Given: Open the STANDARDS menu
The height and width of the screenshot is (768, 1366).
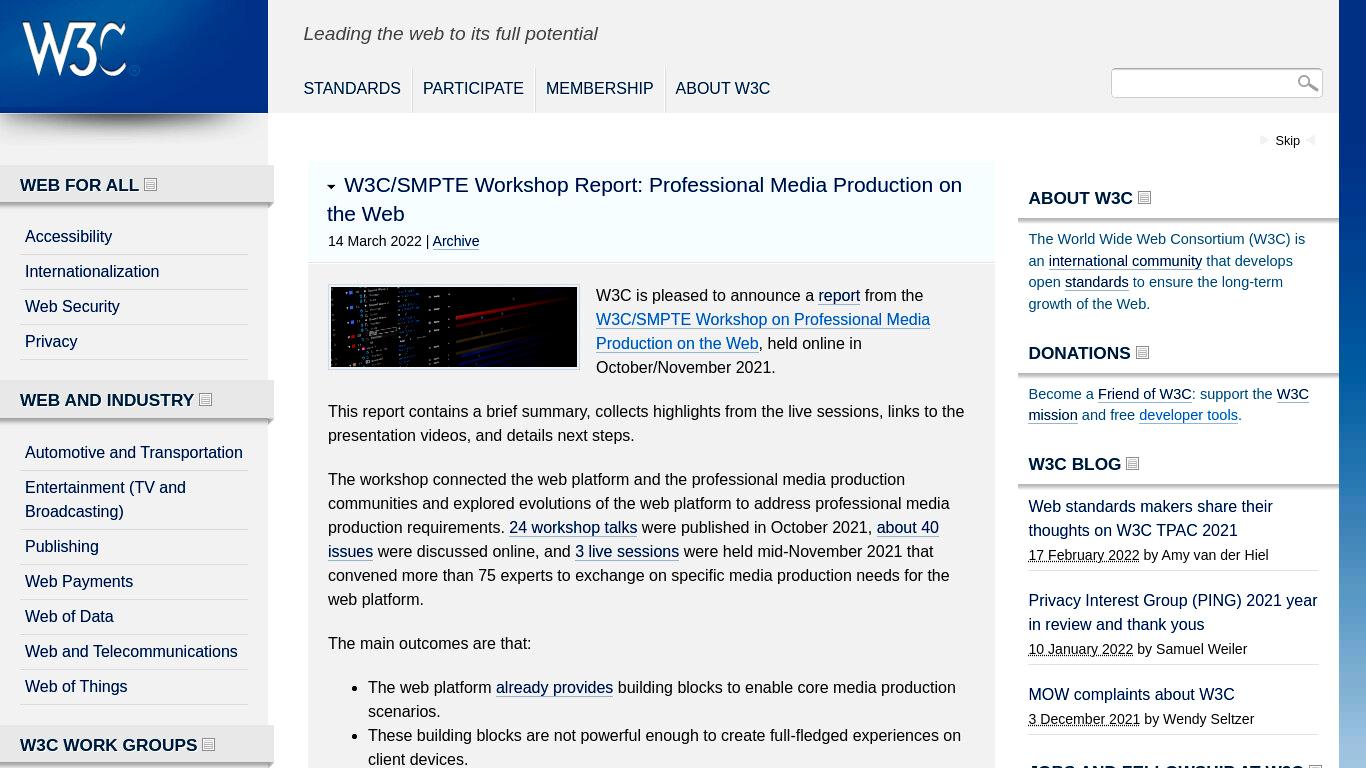Looking at the screenshot, I should point(352,88).
